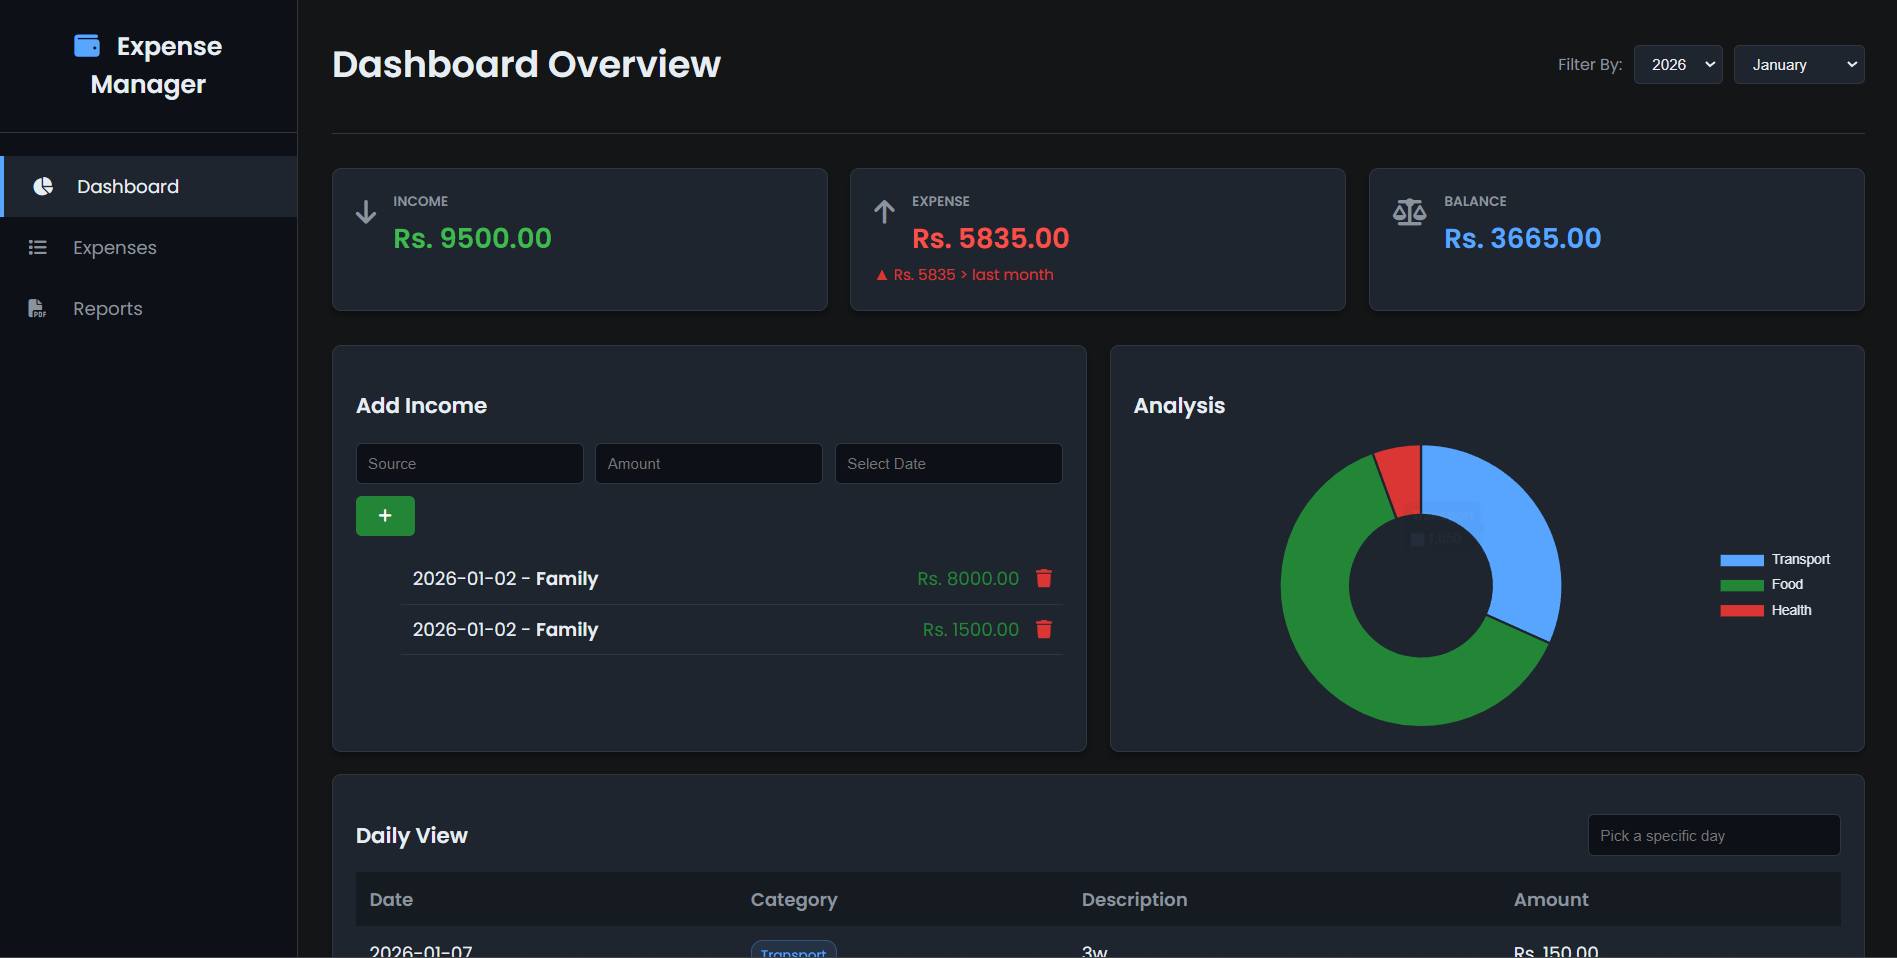The width and height of the screenshot is (1897, 958).
Task: Toggle Transport in the chart legend
Action: [x=1775, y=560]
